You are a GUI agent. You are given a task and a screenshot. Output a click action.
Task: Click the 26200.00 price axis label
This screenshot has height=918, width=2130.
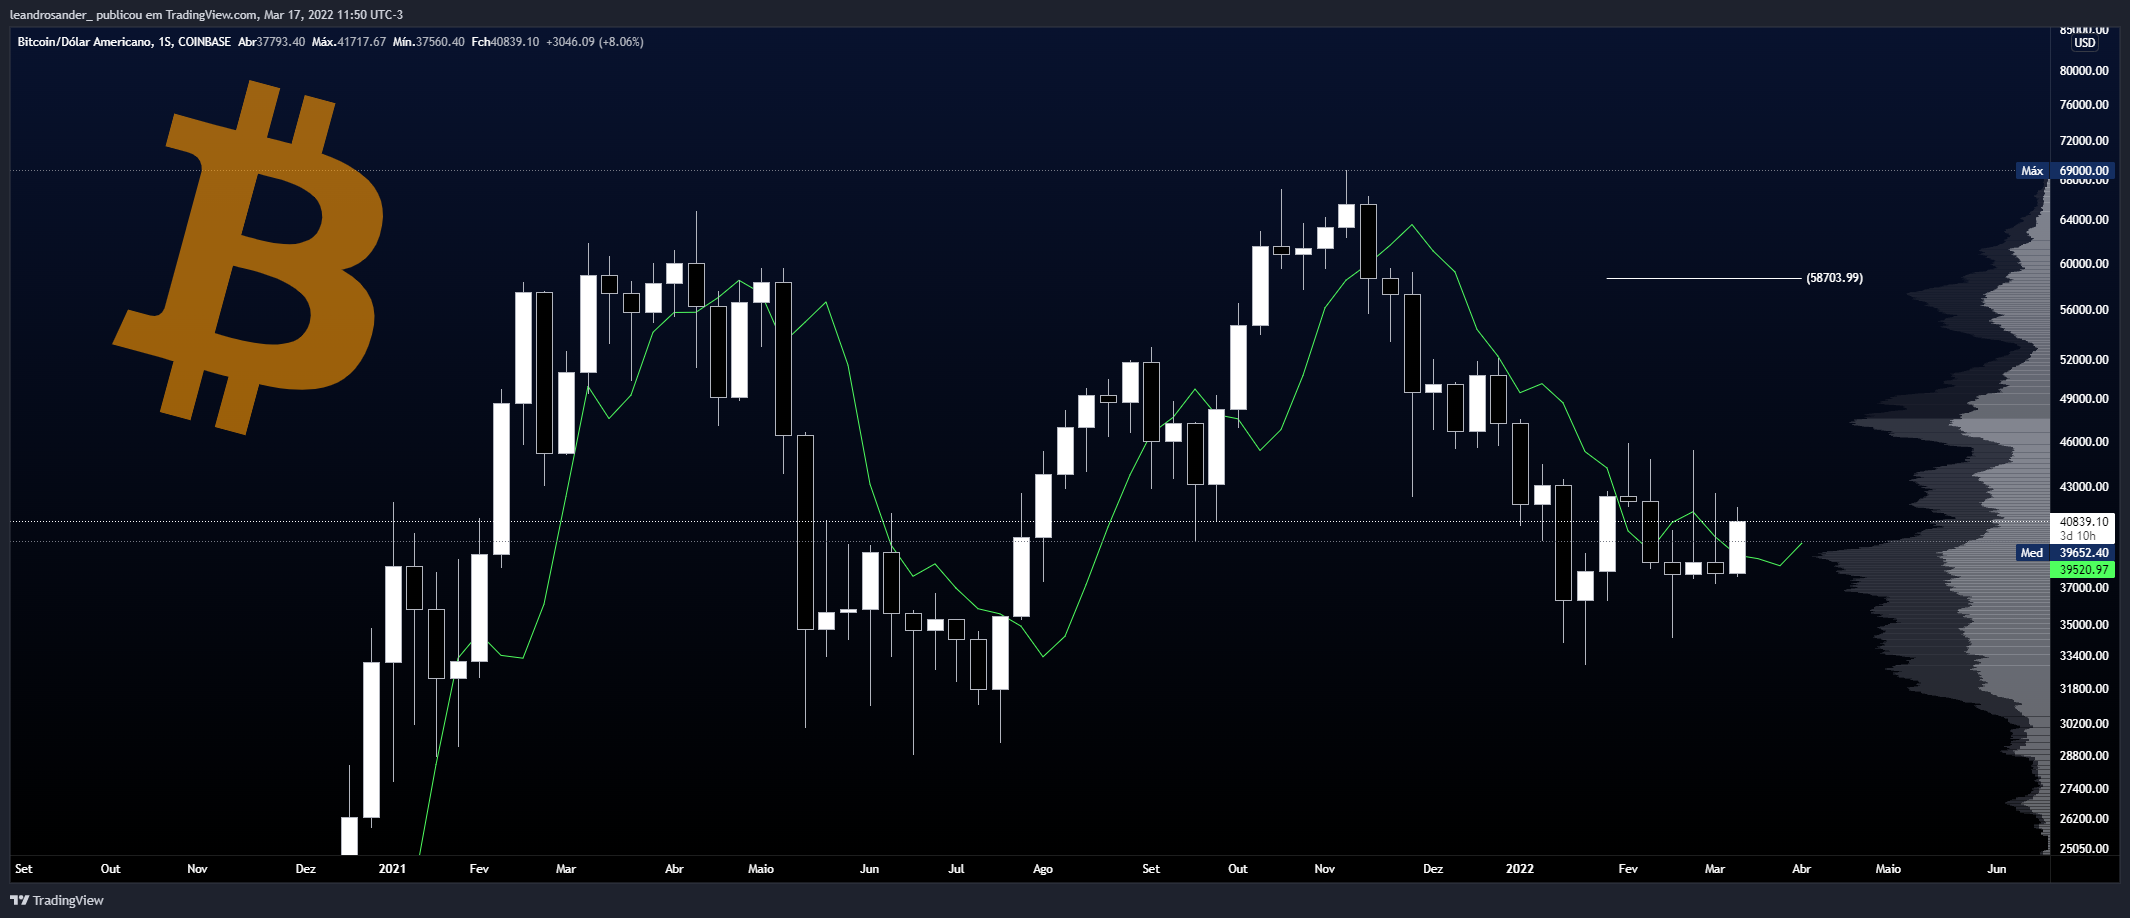(x=2084, y=819)
